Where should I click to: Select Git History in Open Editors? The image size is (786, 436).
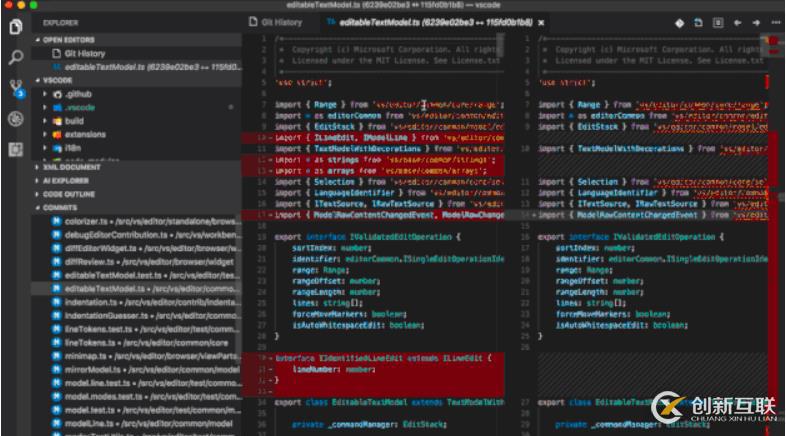[x=136, y=54]
